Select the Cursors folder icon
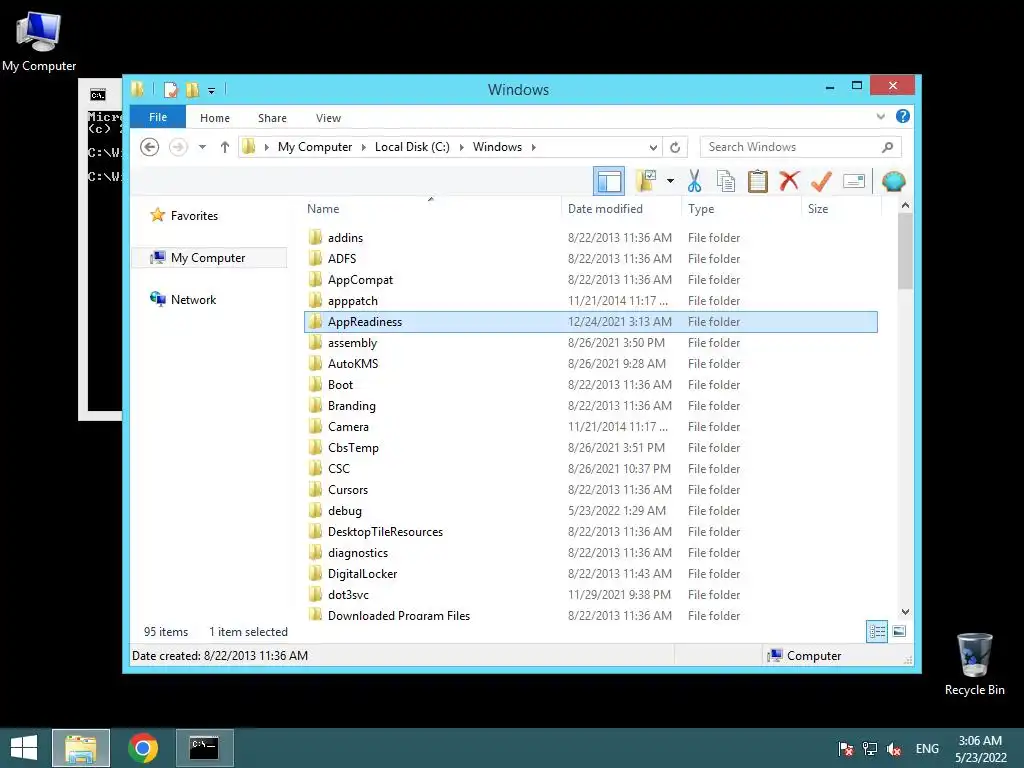 [315, 489]
